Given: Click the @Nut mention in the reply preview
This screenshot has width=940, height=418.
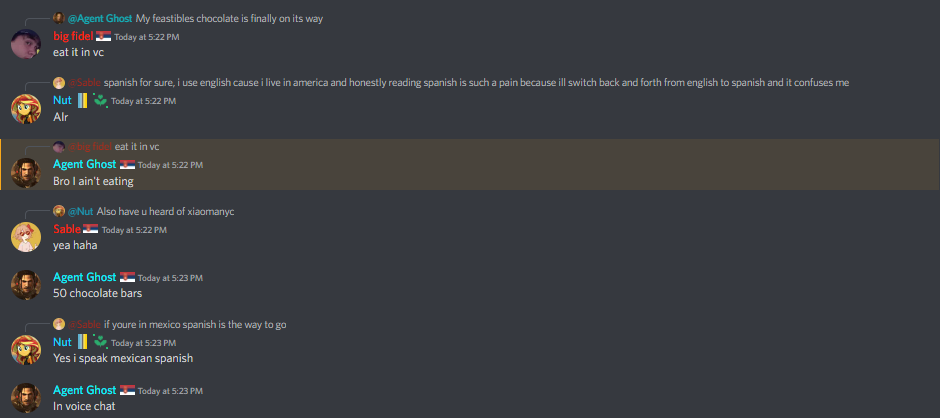Looking at the screenshot, I should tap(80, 211).
